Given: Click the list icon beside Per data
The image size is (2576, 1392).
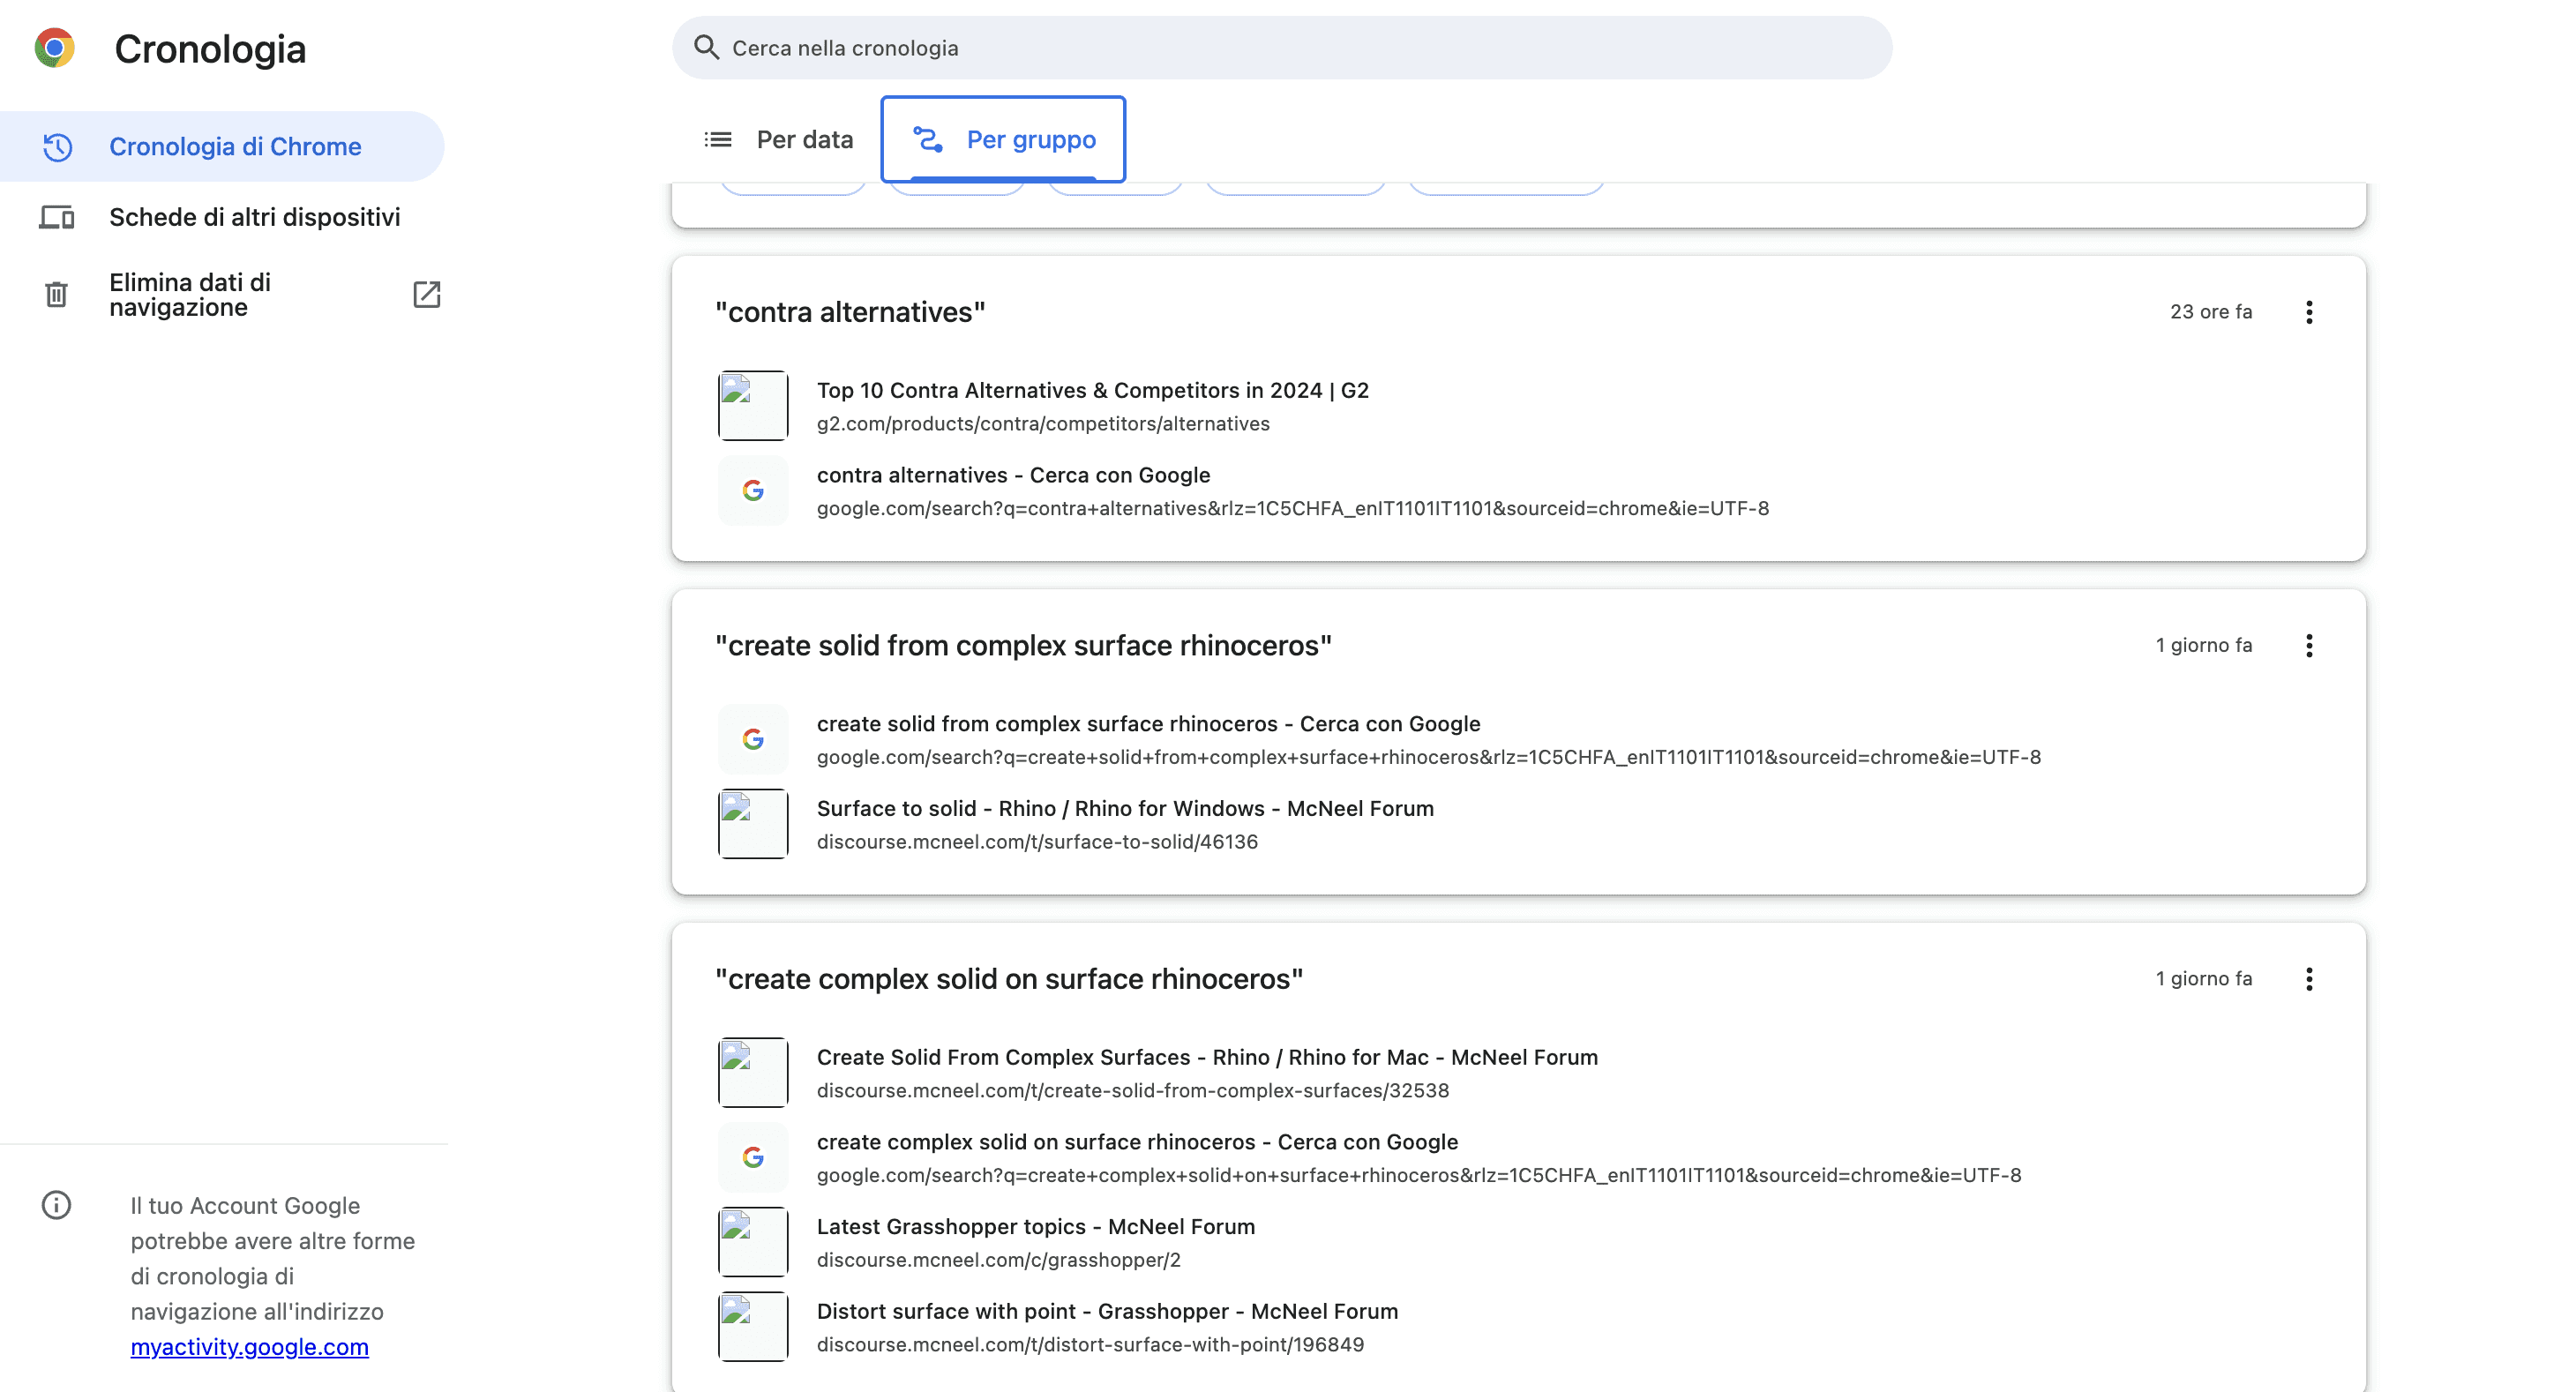Looking at the screenshot, I should coord(718,140).
